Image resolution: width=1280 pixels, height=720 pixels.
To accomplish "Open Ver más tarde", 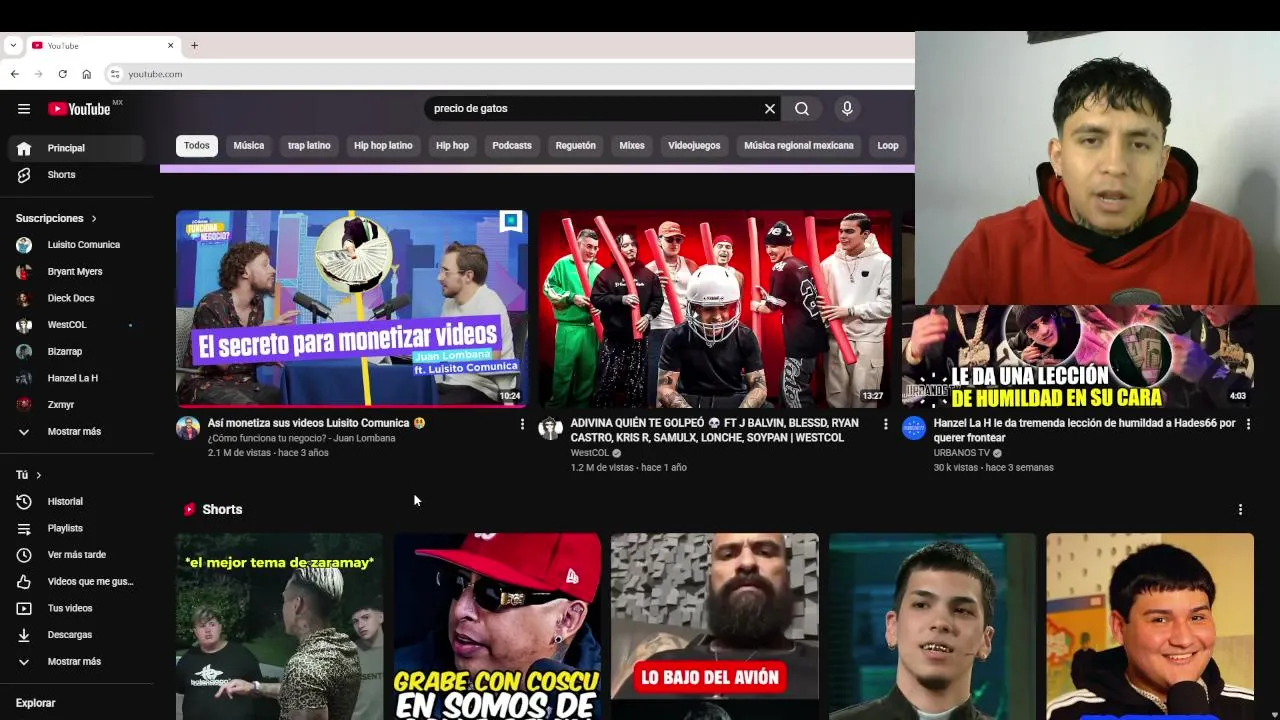I will click(76, 555).
